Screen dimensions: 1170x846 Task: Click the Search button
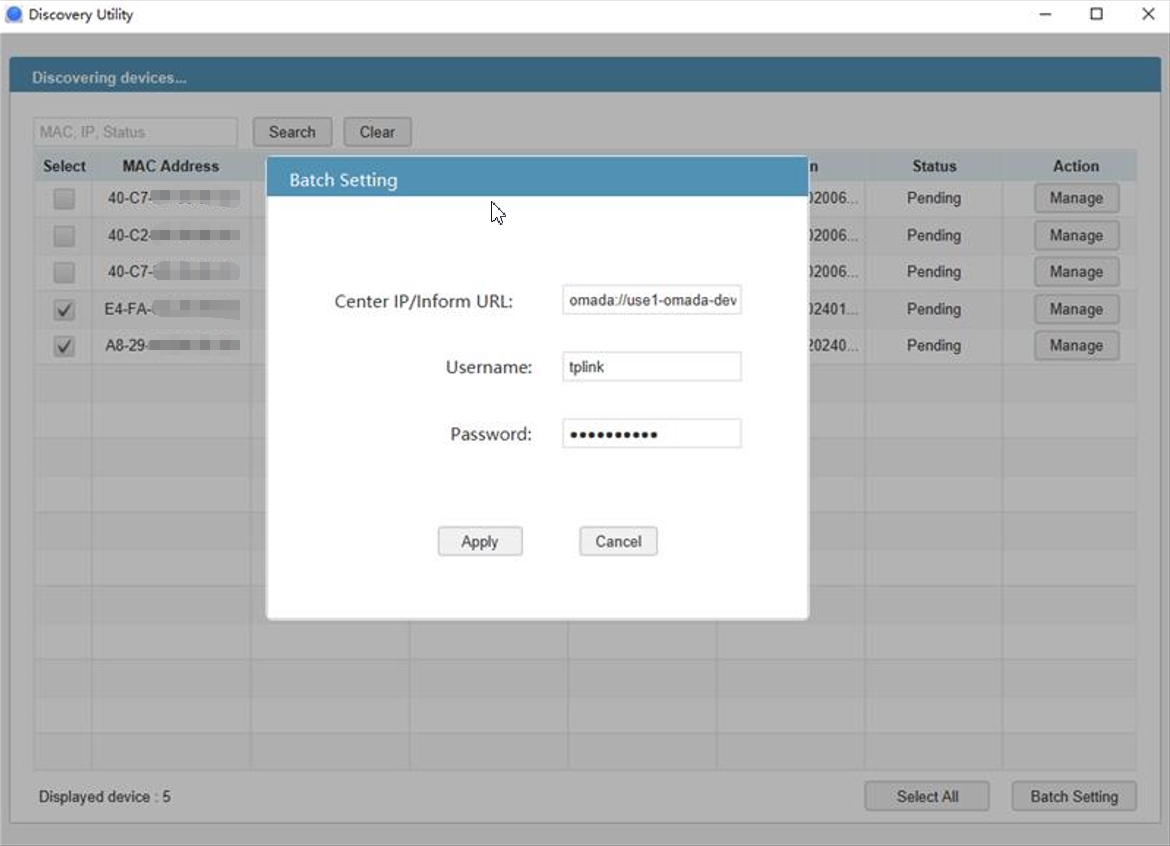click(x=292, y=132)
